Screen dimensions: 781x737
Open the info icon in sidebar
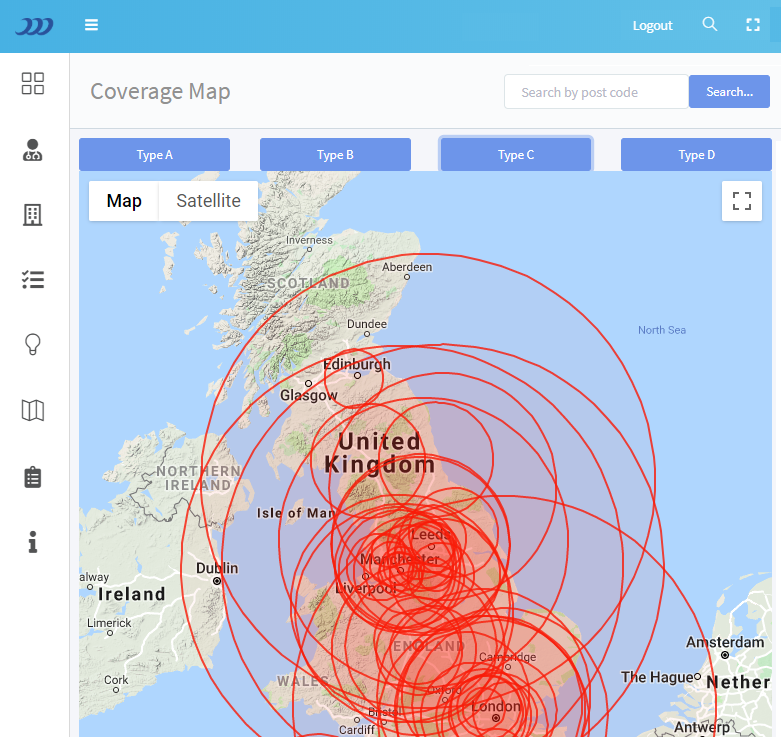(x=33, y=542)
